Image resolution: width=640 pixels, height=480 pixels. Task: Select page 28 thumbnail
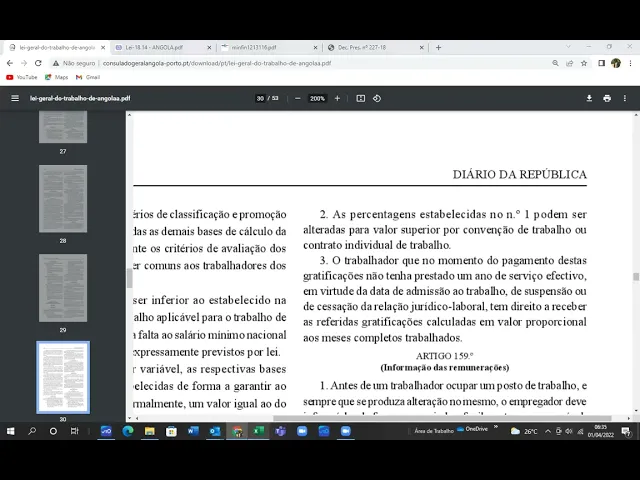tap(63, 199)
